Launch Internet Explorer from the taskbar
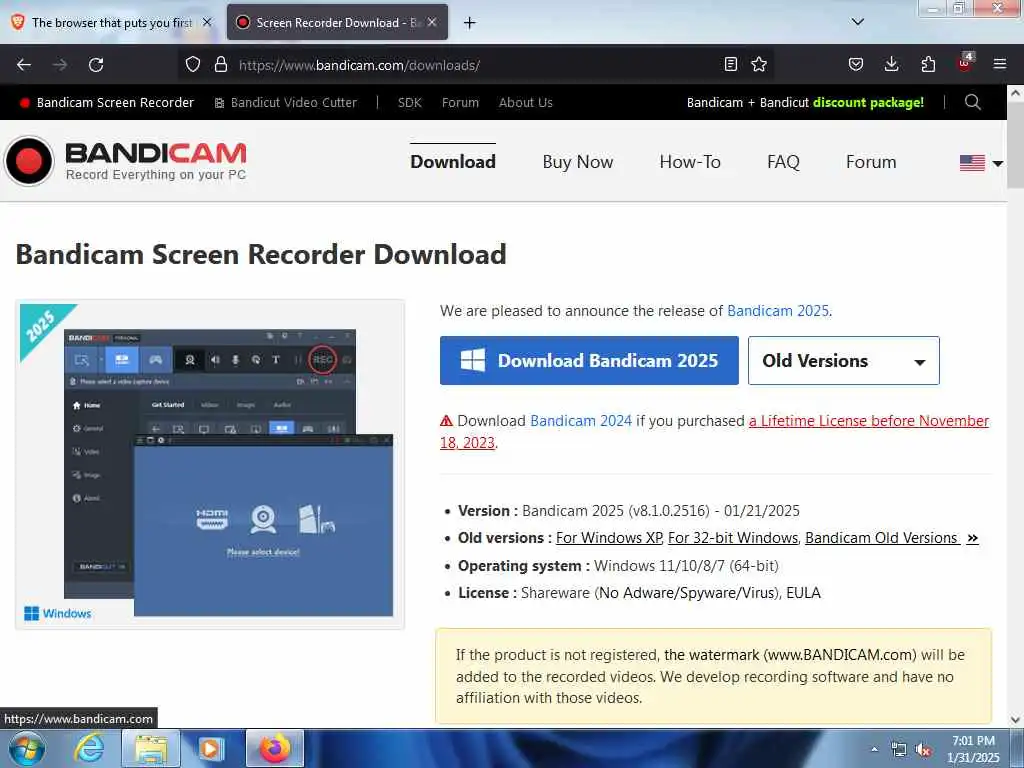 tap(89, 748)
